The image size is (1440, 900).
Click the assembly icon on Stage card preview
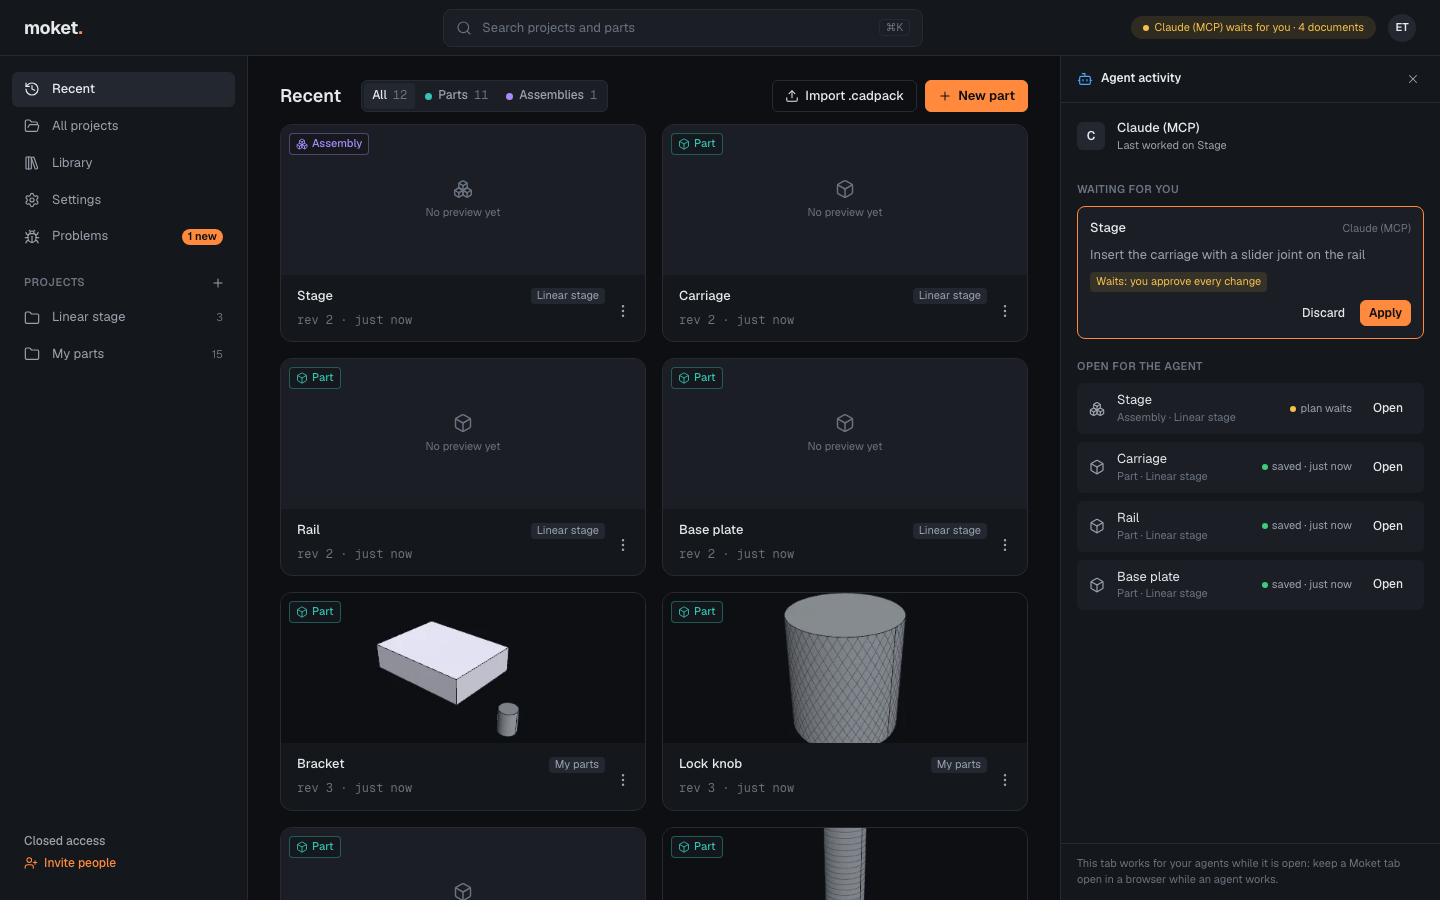pos(463,189)
